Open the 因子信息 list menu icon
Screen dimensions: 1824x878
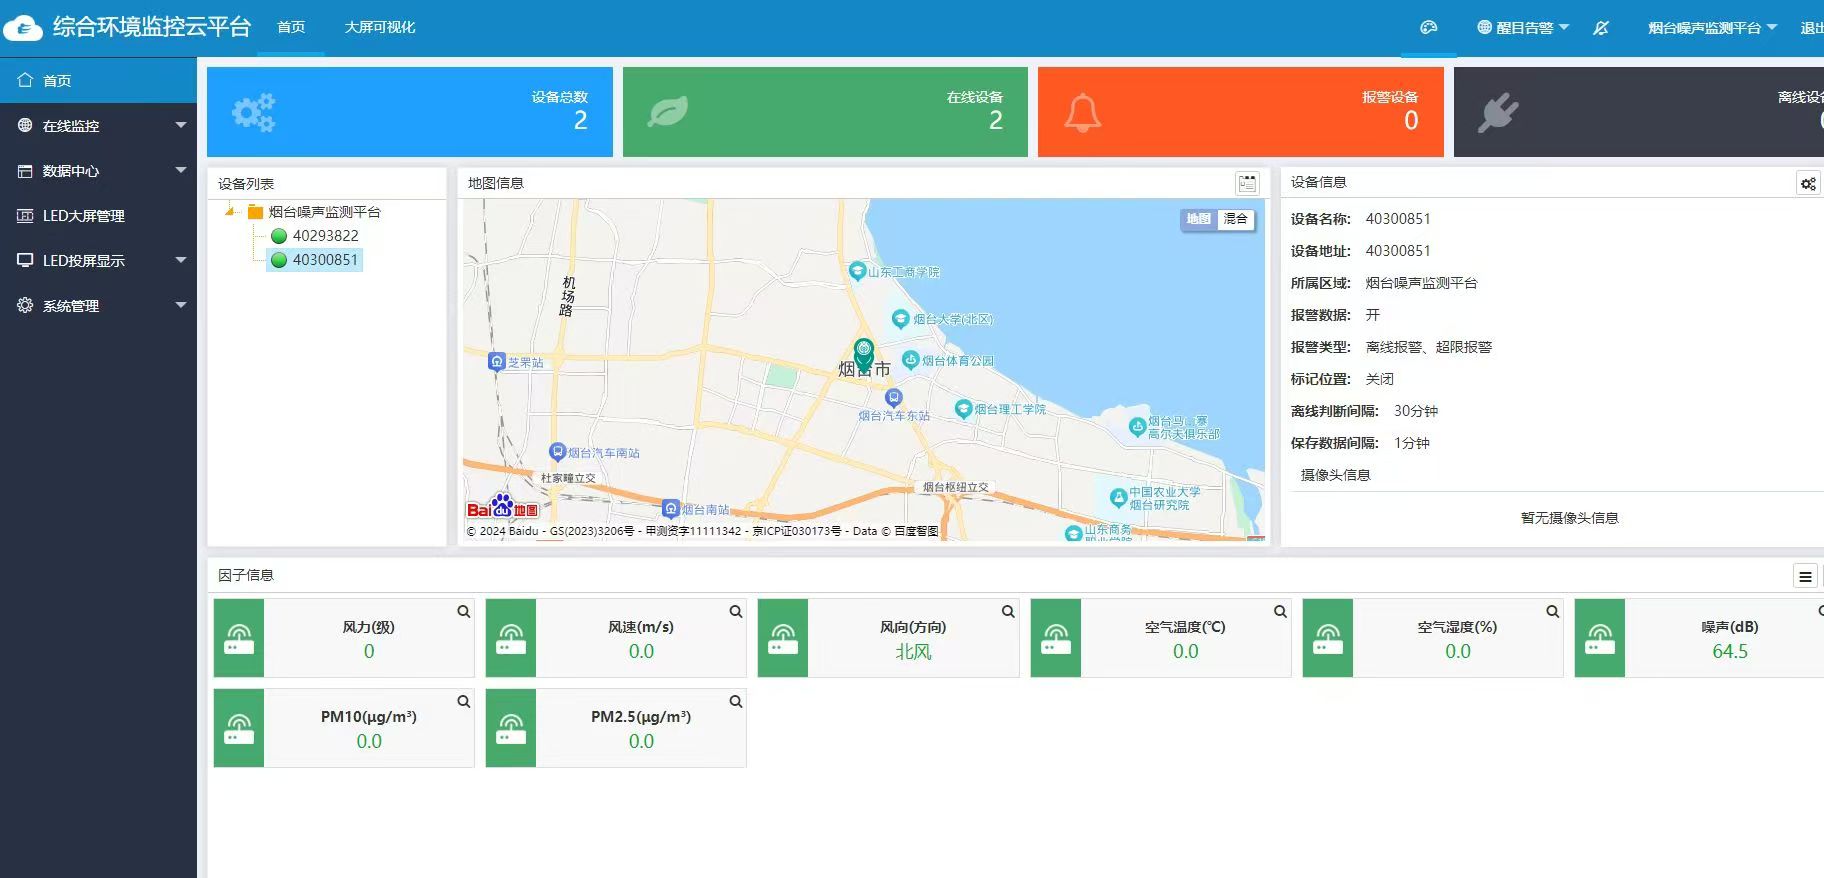click(1805, 576)
